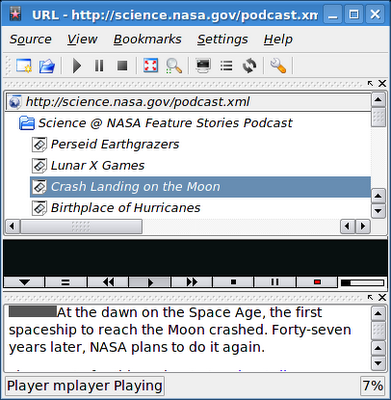Close the info text panel
391x400 pixels.
pos(382,297)
